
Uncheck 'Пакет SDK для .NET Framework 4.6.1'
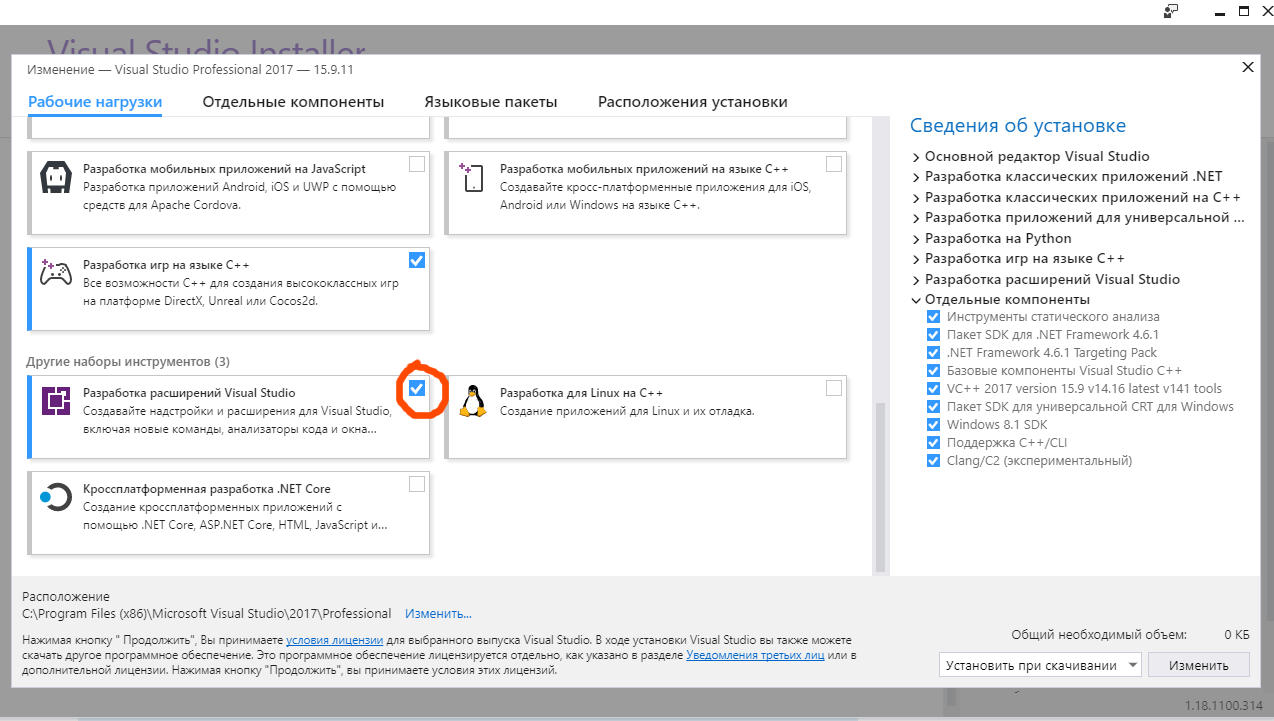[x=933, y=334]
